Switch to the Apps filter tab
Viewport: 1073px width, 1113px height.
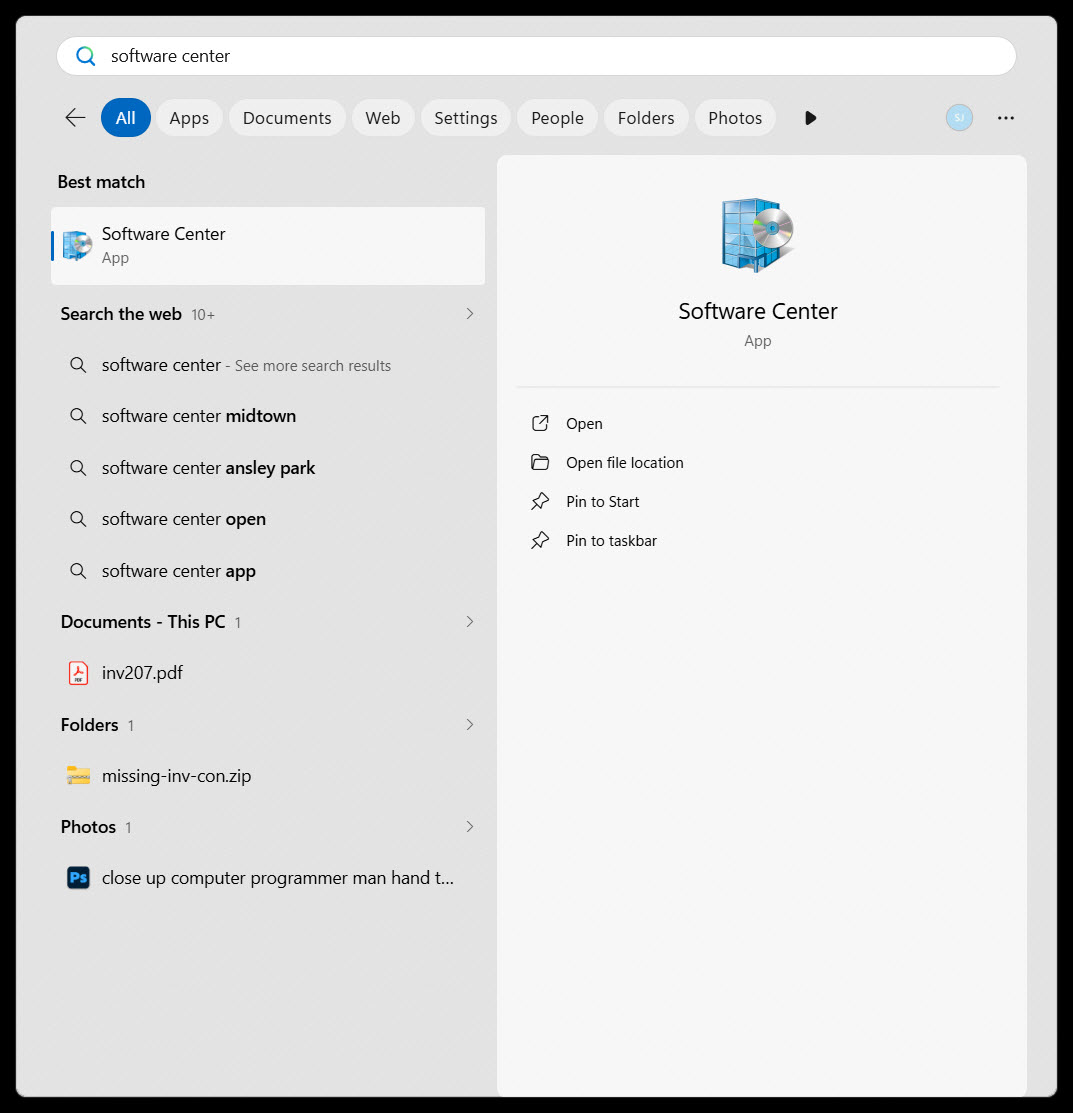189,118
